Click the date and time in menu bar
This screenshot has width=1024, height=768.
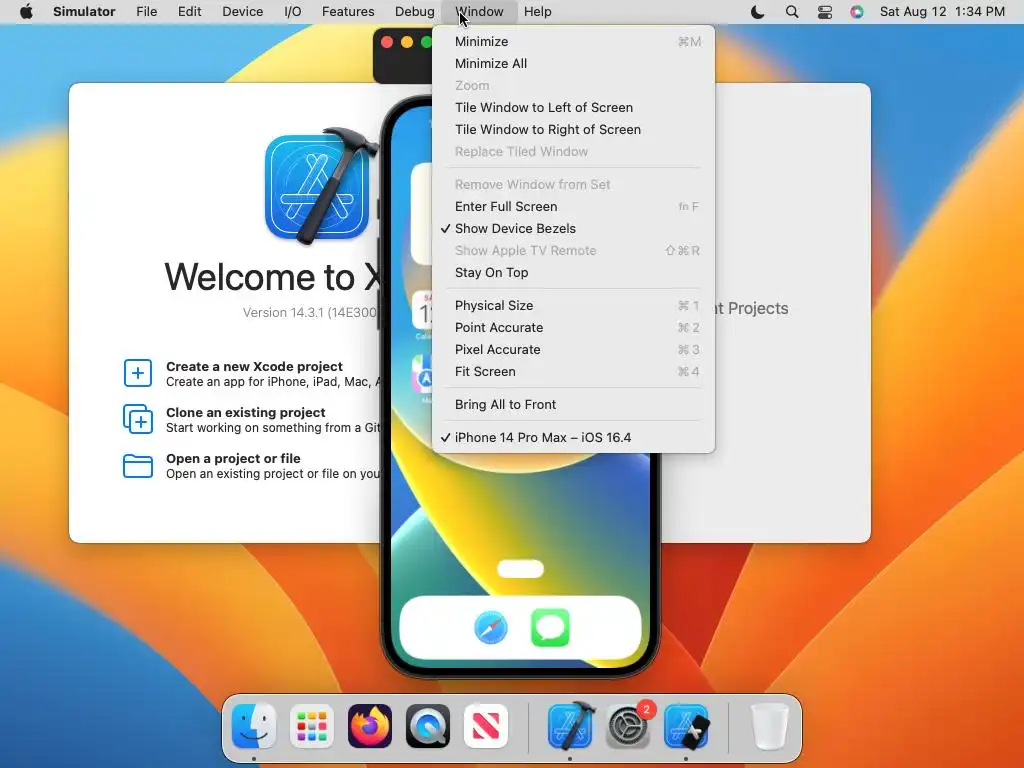(x=942, y=12)
